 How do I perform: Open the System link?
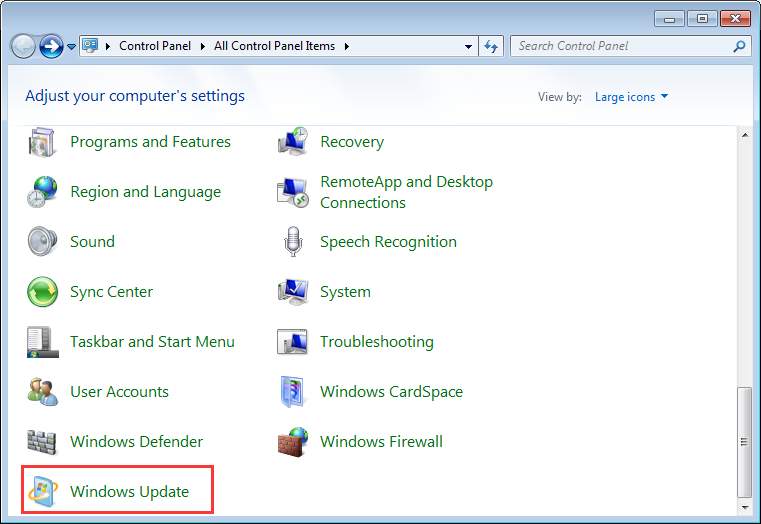(x=346, y=292)
